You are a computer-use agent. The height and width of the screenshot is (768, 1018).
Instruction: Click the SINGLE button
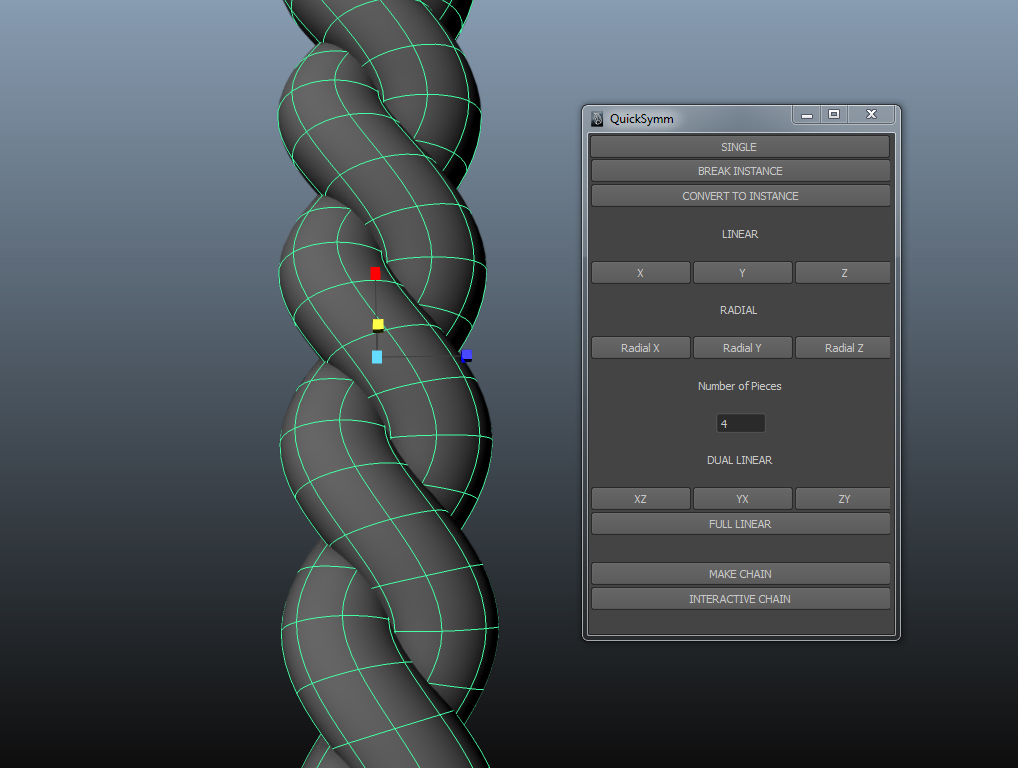740,146
